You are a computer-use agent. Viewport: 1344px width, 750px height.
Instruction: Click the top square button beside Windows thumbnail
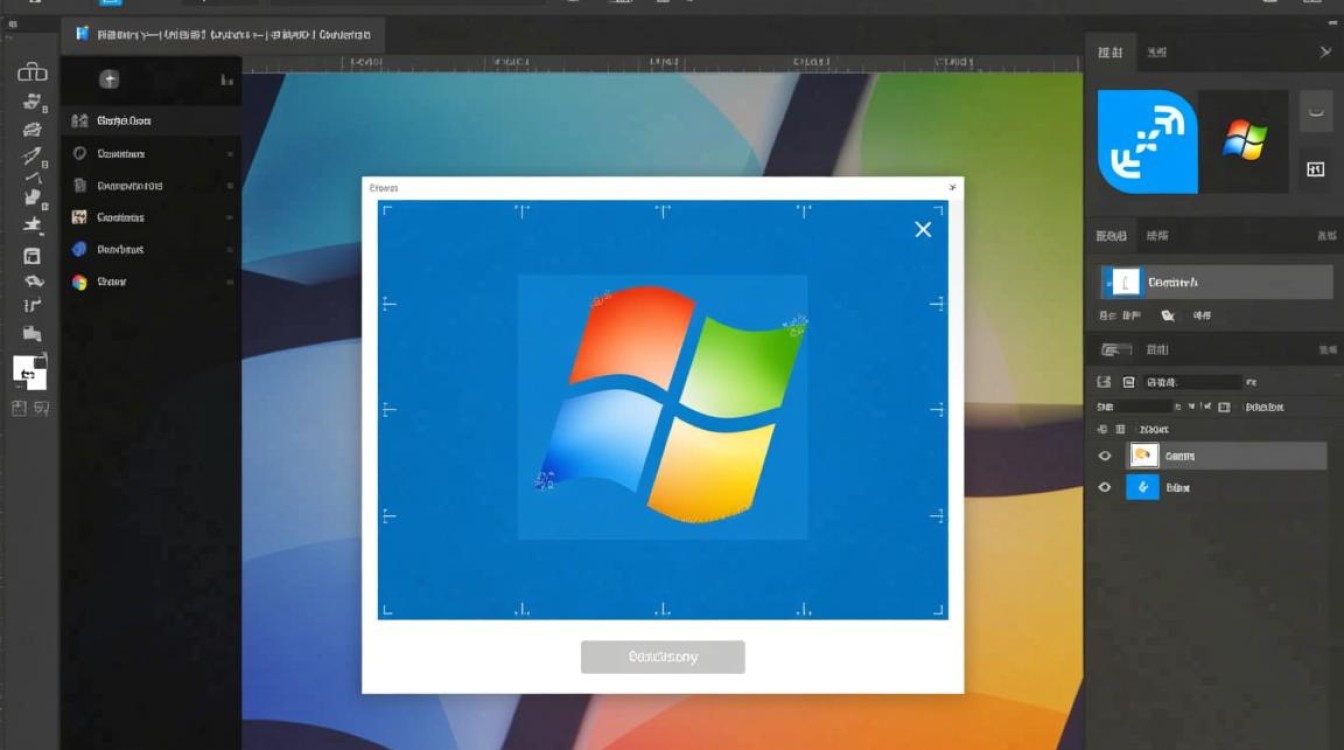pyautogui.click(x=1315, y=111)
